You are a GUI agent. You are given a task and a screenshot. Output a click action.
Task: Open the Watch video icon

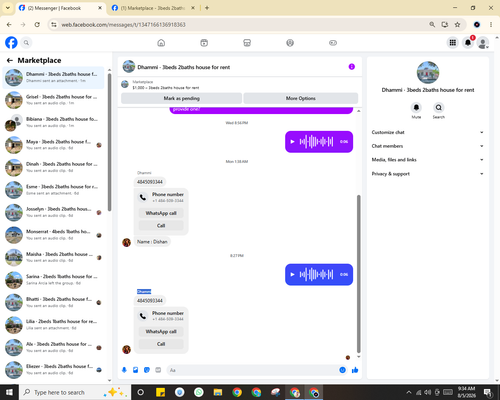click(204, 43)
